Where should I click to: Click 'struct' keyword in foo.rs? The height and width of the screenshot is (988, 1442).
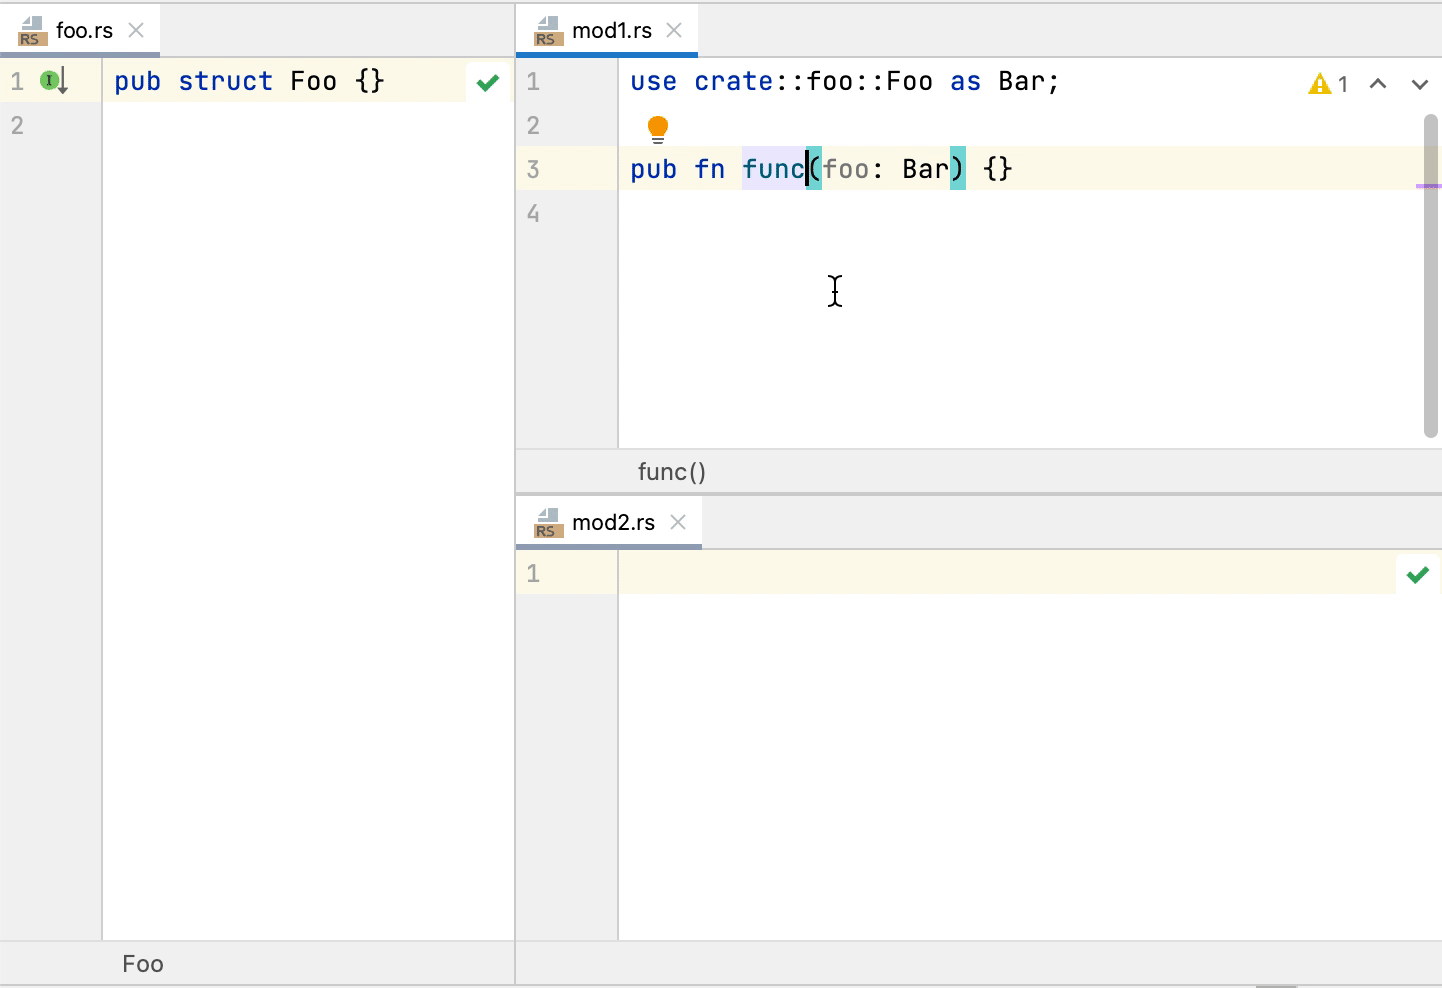(x=225, y=81)
